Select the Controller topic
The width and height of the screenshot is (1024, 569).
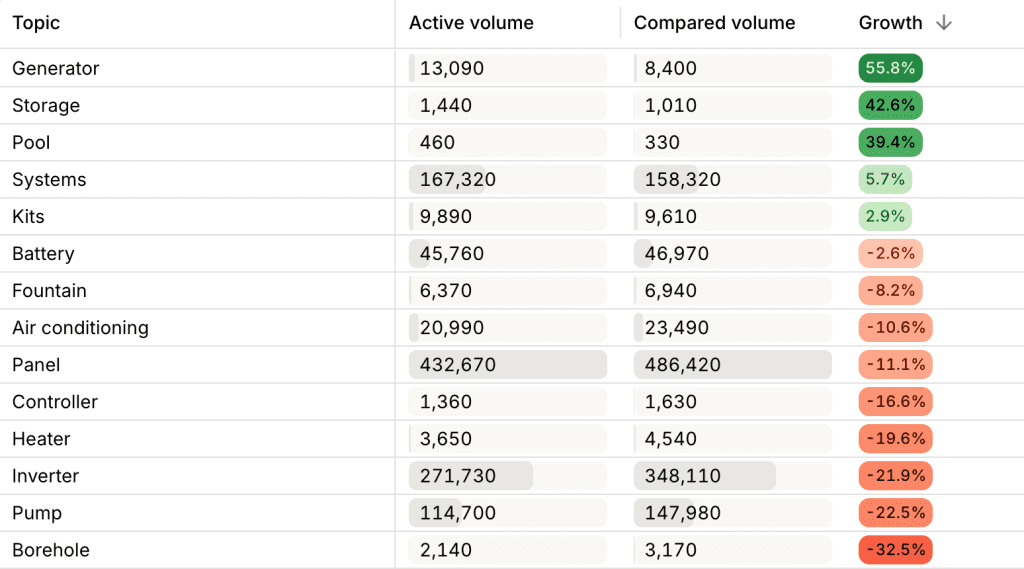(x=55, y=401)
